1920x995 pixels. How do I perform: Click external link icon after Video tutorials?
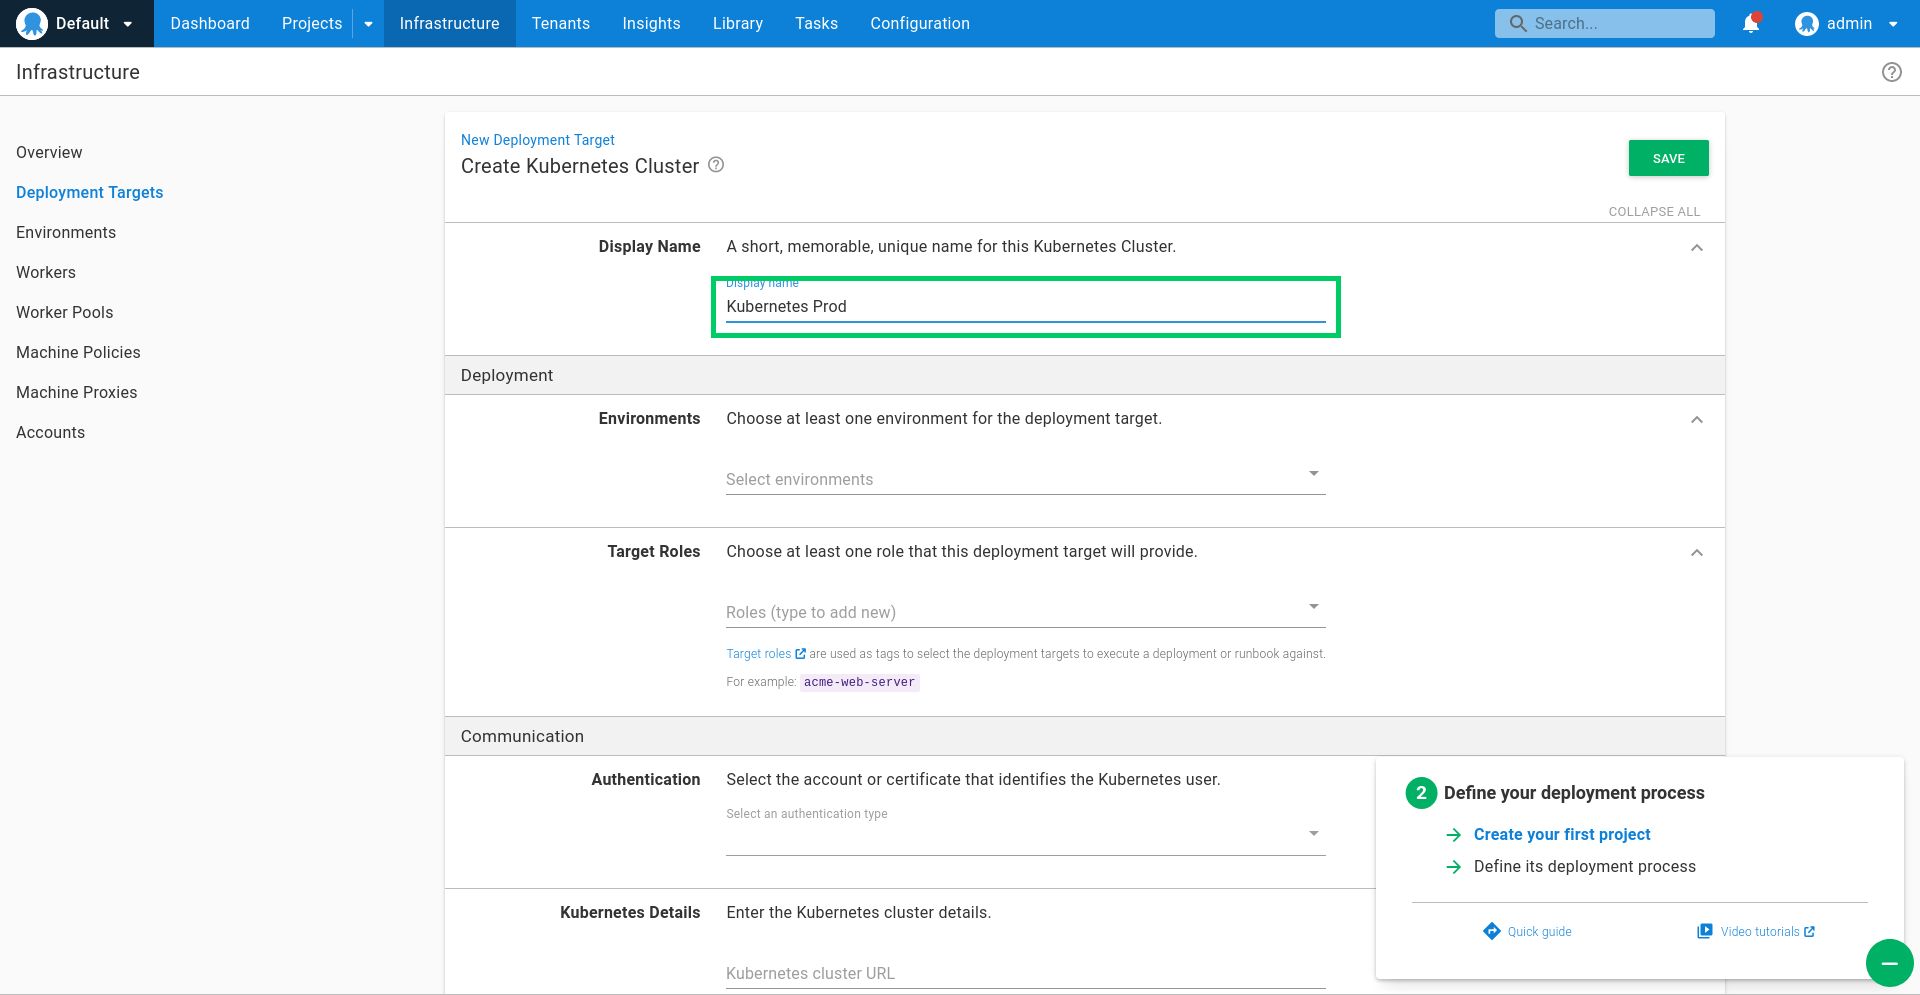pos(1809,932)
